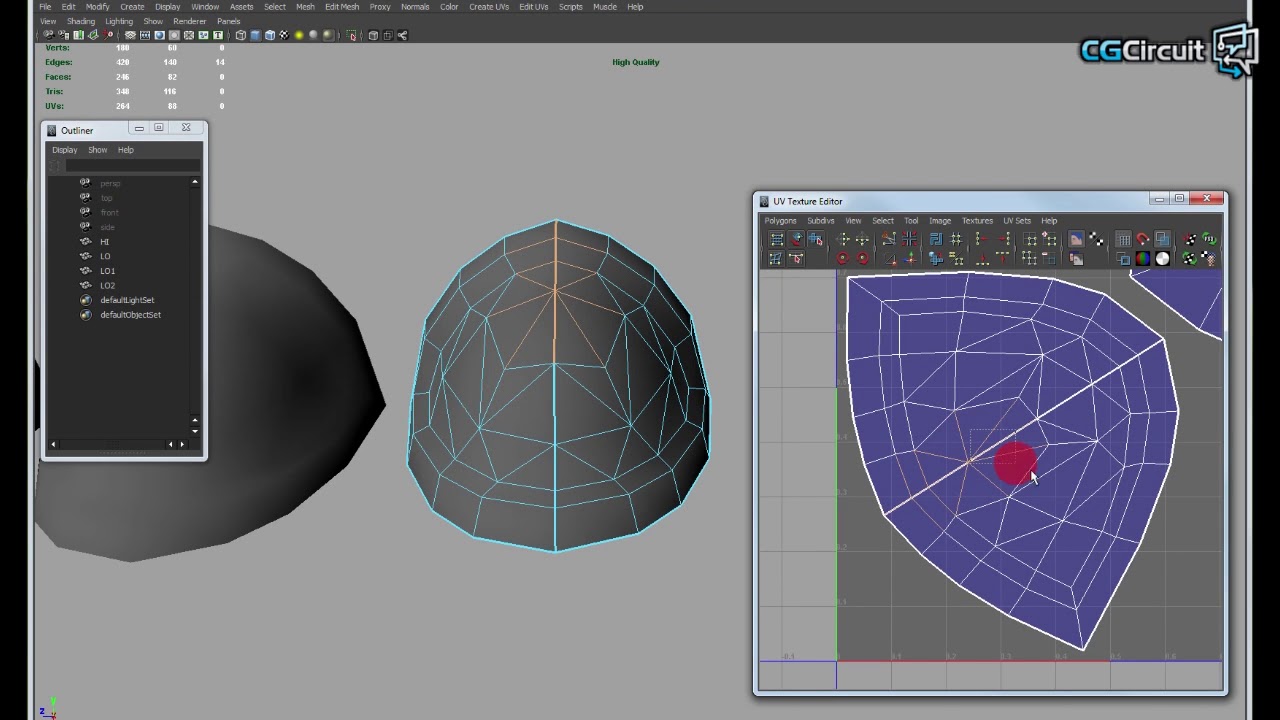
Task: Click the Cut UV edges icon
Action: (x=888, y=239)
